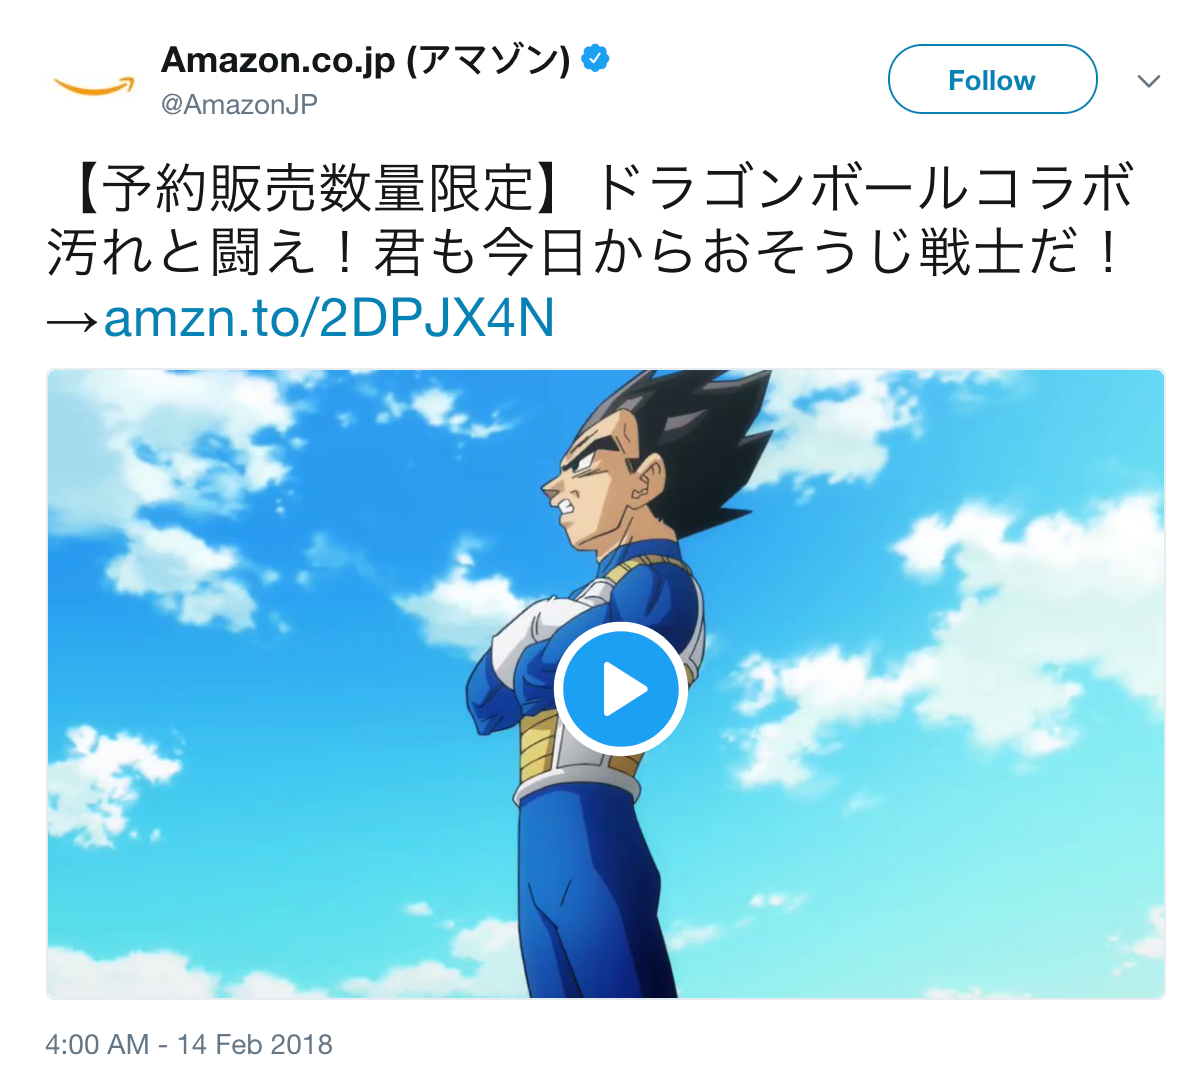The image size is (1204, 1084).
Task: Click the arrow symbol before the link
Action: tap(74, 320)
